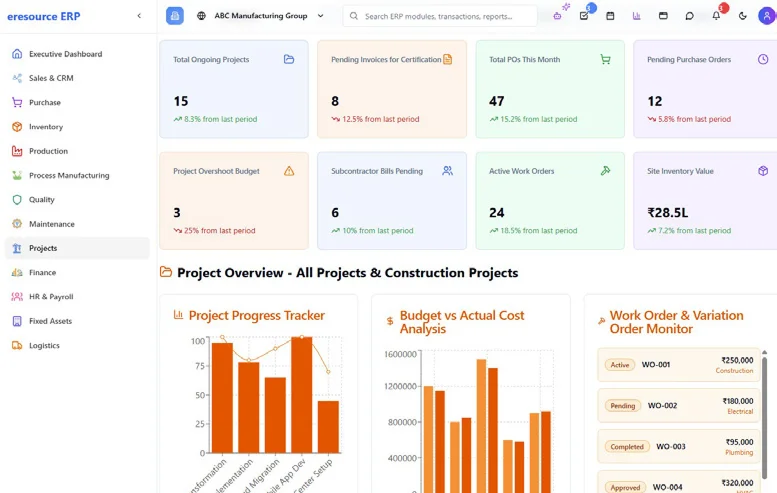Open the chat messages icon
The width and height of the screenshot is (777, 493).
point(690,16)
